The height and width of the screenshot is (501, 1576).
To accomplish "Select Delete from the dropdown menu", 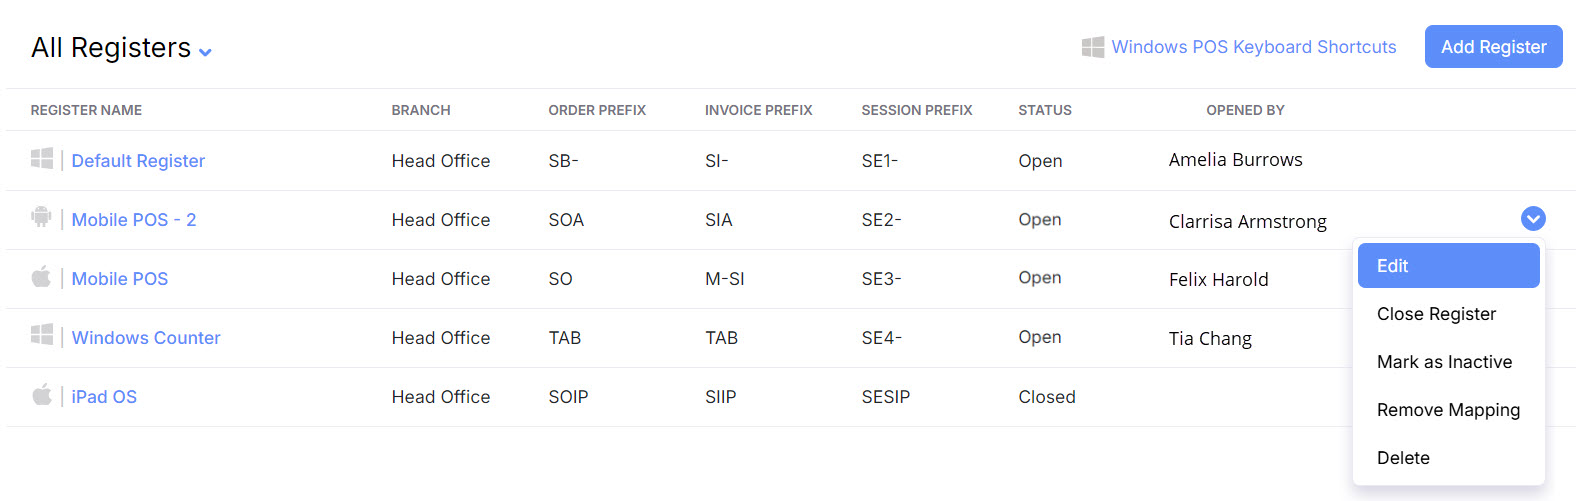I will click(1403, 458).
